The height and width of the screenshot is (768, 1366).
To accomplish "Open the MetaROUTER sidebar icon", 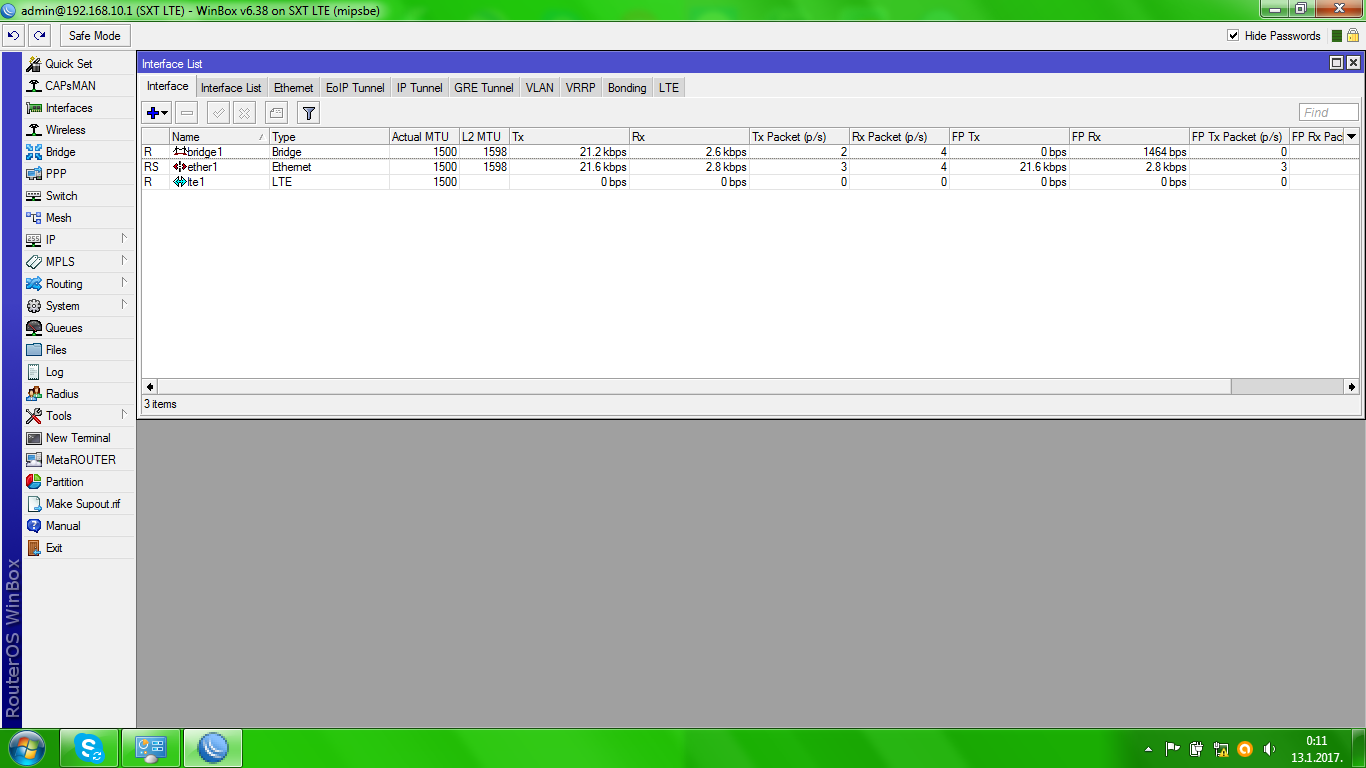I will click(x=34, y=460).
